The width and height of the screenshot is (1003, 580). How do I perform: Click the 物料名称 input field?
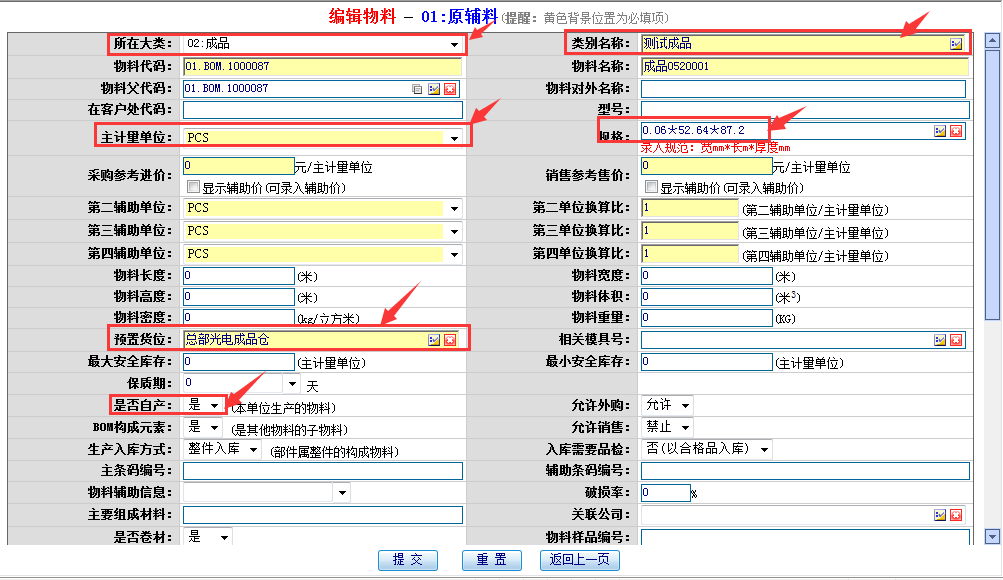coord(805,67)
